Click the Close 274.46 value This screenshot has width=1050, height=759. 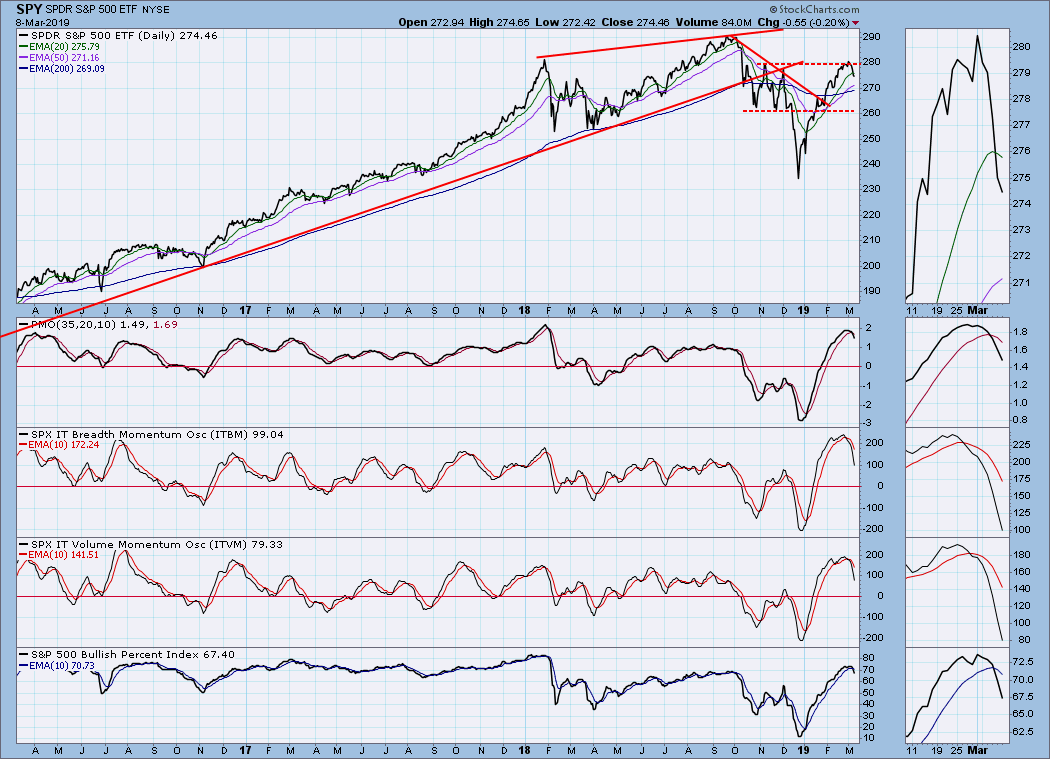coord(635,22)
